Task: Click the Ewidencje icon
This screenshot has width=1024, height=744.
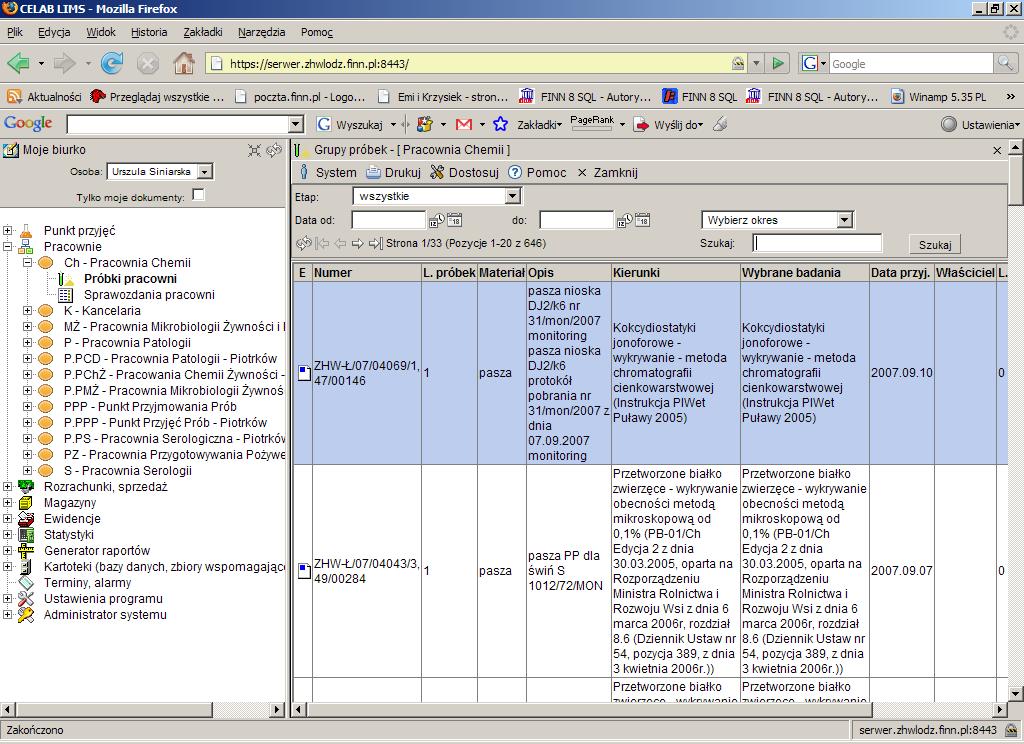Action: (25, 519)
